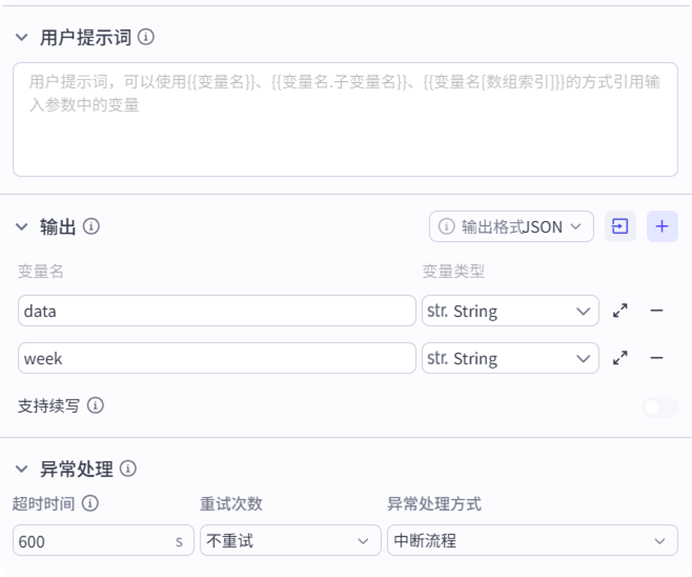Click info icon beside 支持续写 label
692x577 pixels.
[95, 406]
